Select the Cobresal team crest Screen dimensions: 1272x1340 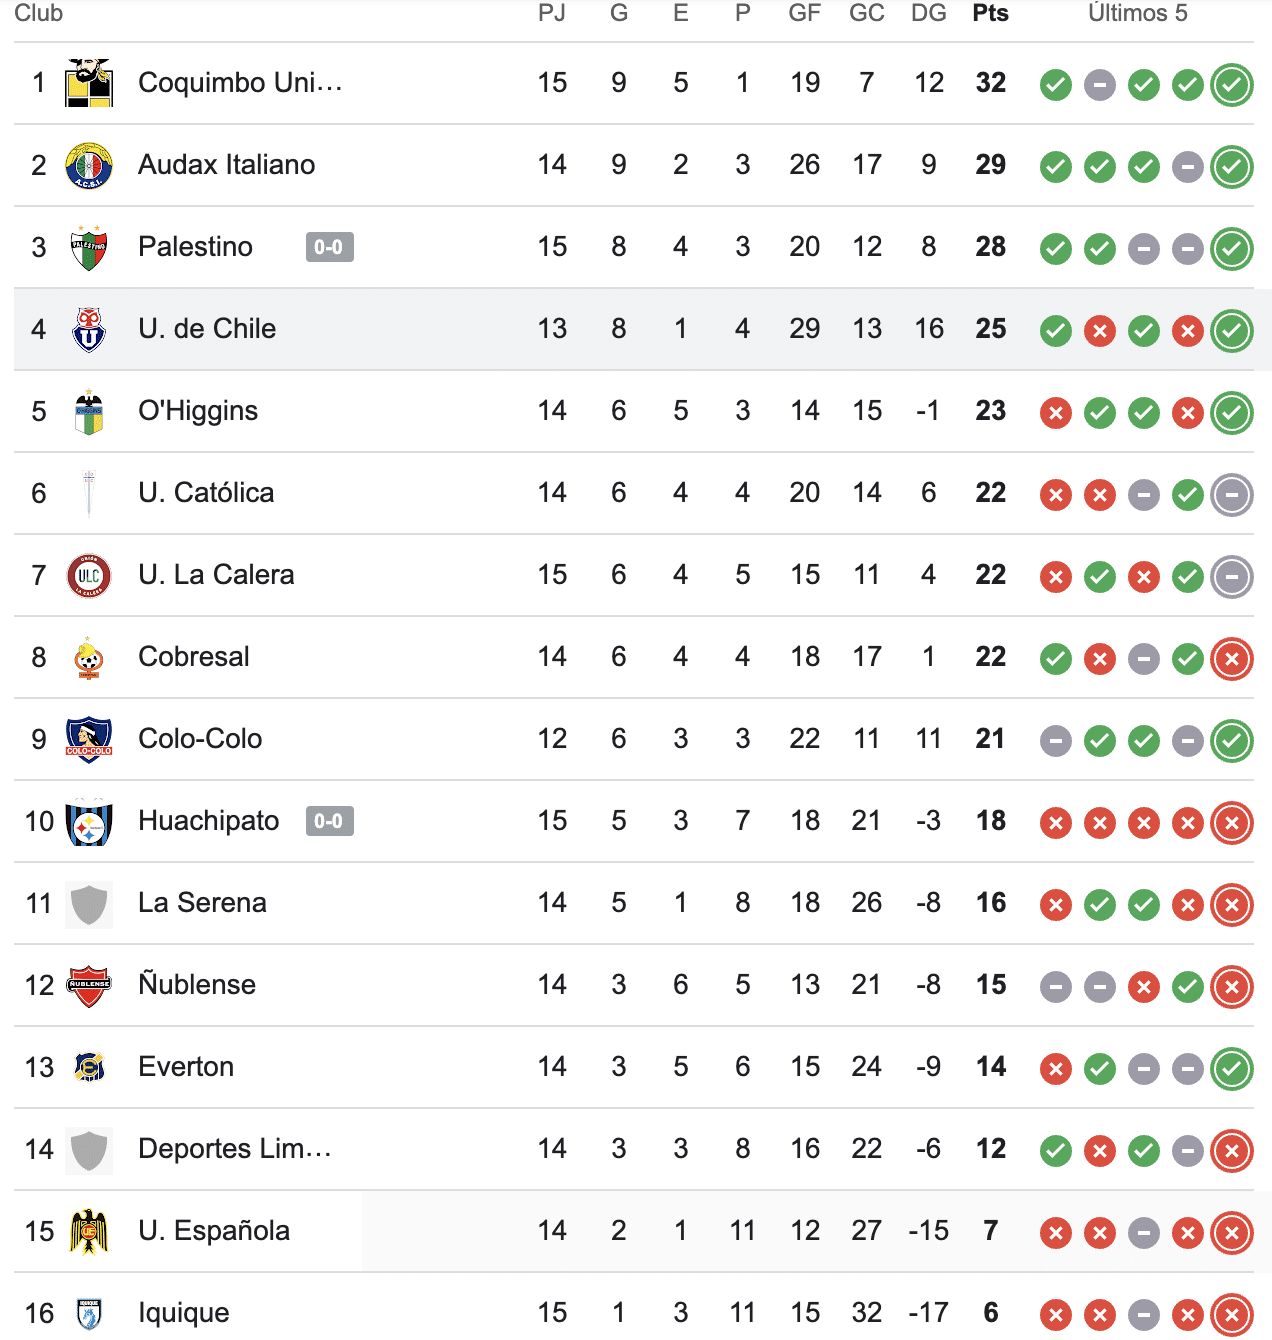pyautogui.click(x=89, y=657)
